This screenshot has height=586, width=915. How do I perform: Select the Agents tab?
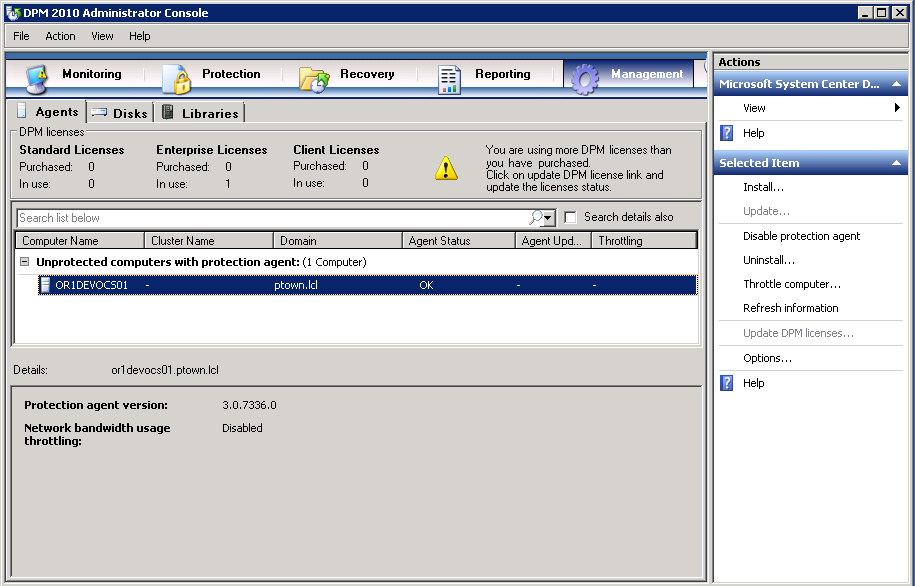pos(47,111)
